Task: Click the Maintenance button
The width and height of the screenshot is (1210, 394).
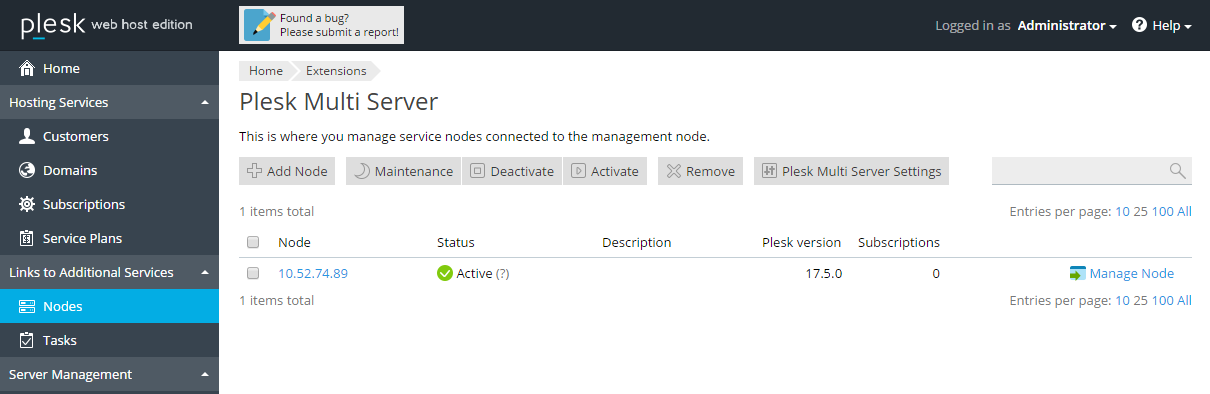Action: 403,171
